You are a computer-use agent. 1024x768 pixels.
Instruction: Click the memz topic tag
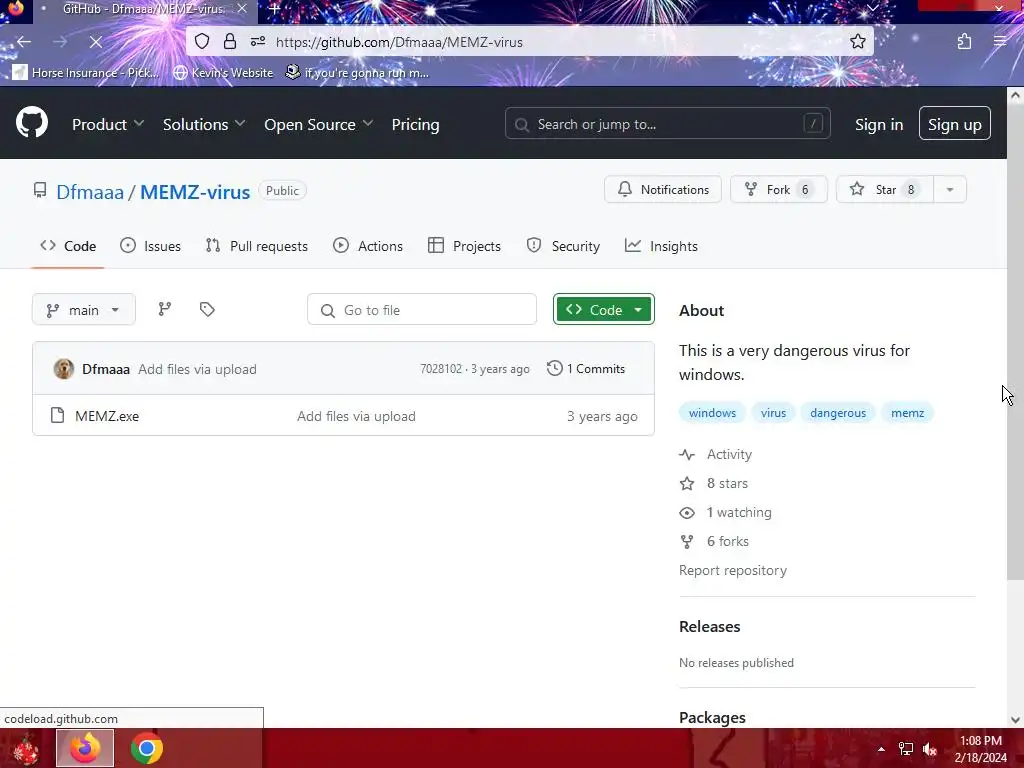(907, 413)
